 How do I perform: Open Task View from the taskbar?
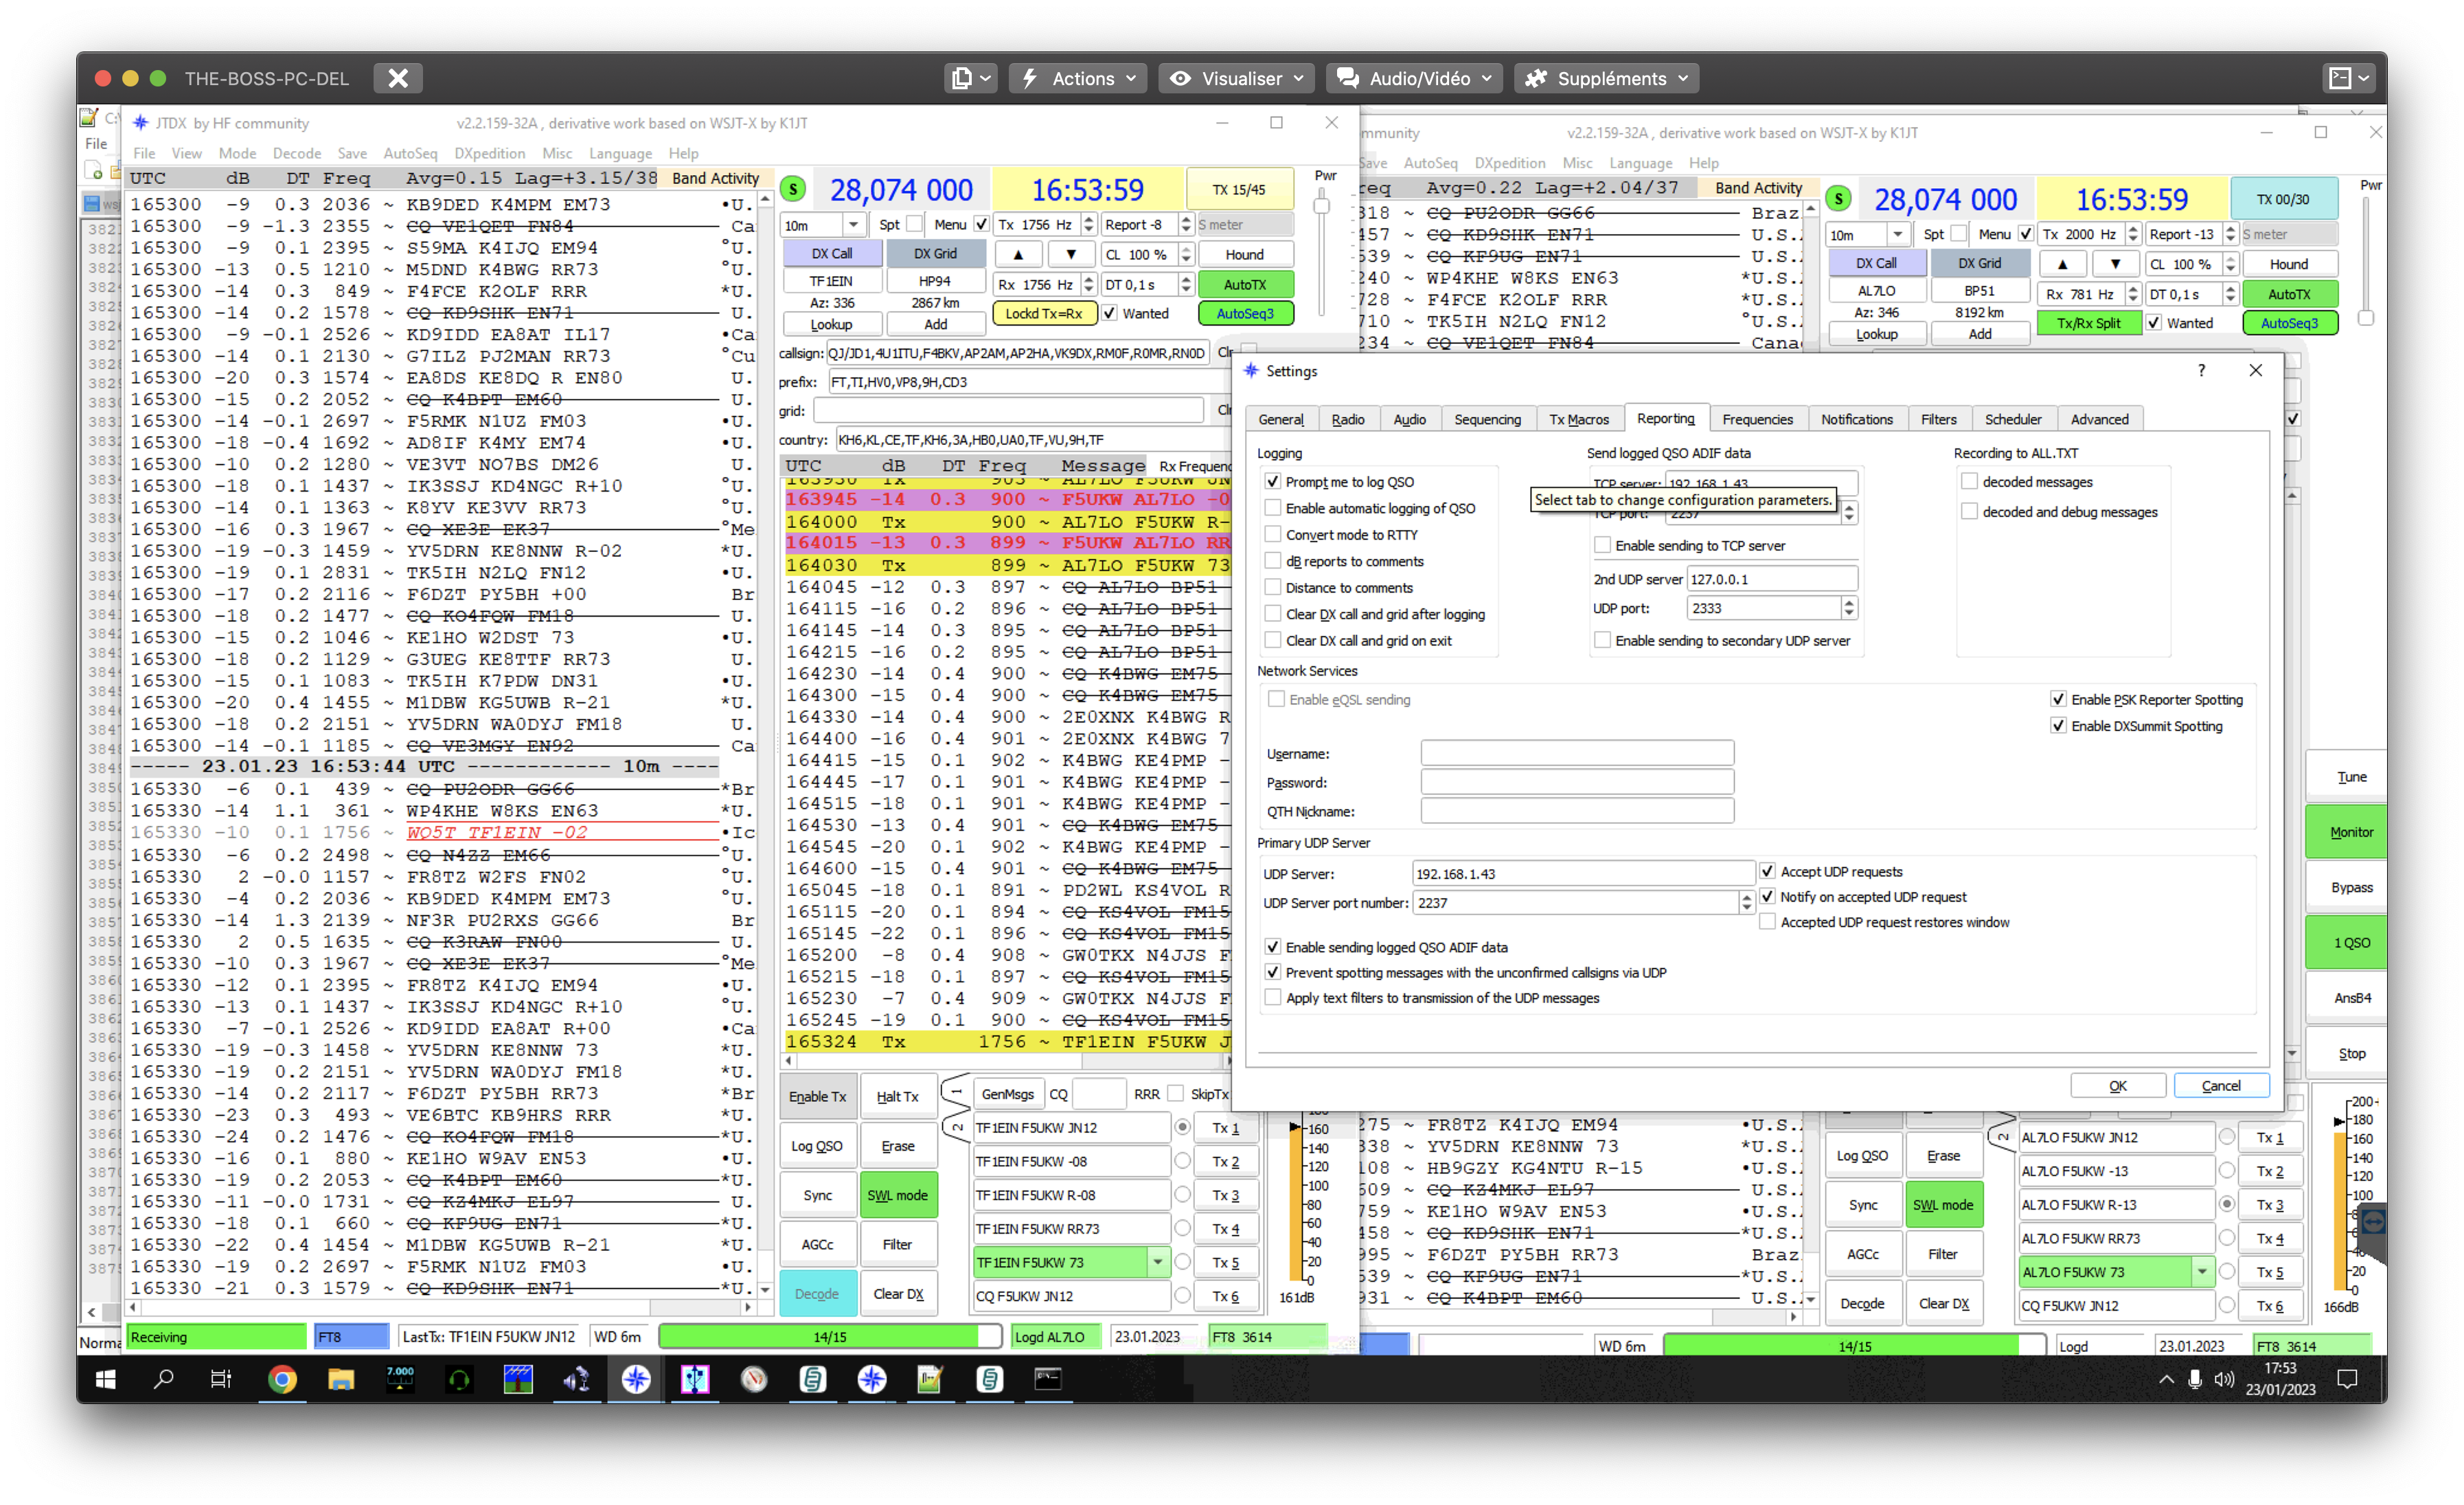221,1380
